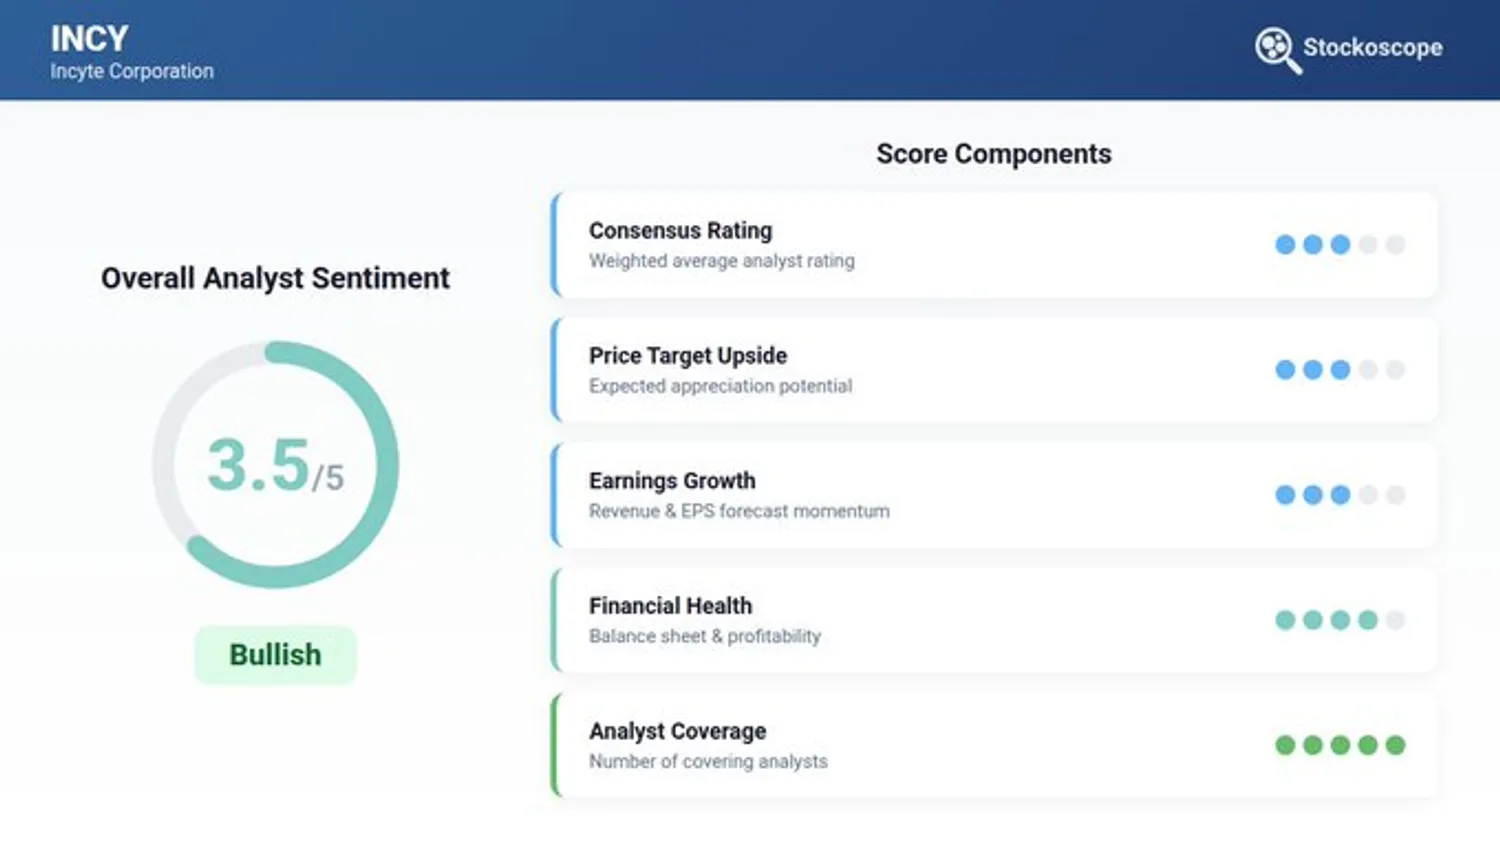This screenshot has height=845, width=1500.
Task: Click the Bullish sentiment badge
Action: coord(275,655)
